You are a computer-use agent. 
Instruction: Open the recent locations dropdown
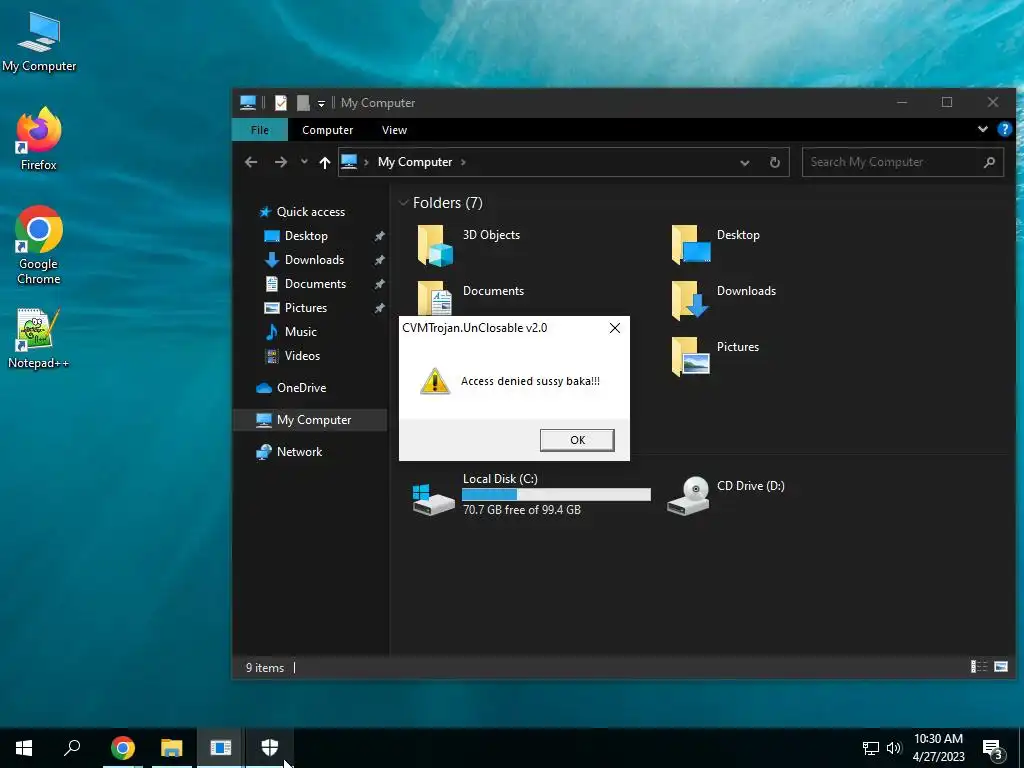(304, 162)
